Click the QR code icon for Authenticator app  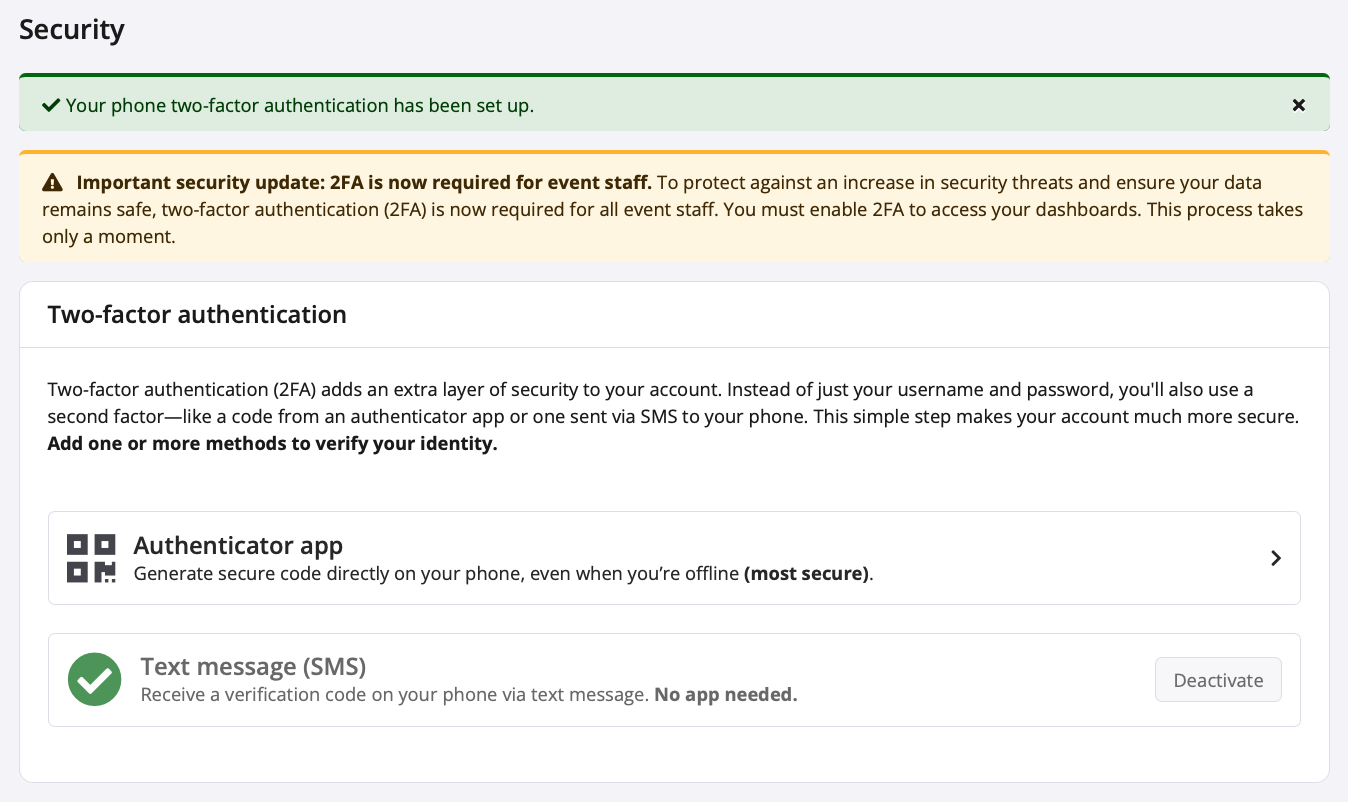[91, 558]
